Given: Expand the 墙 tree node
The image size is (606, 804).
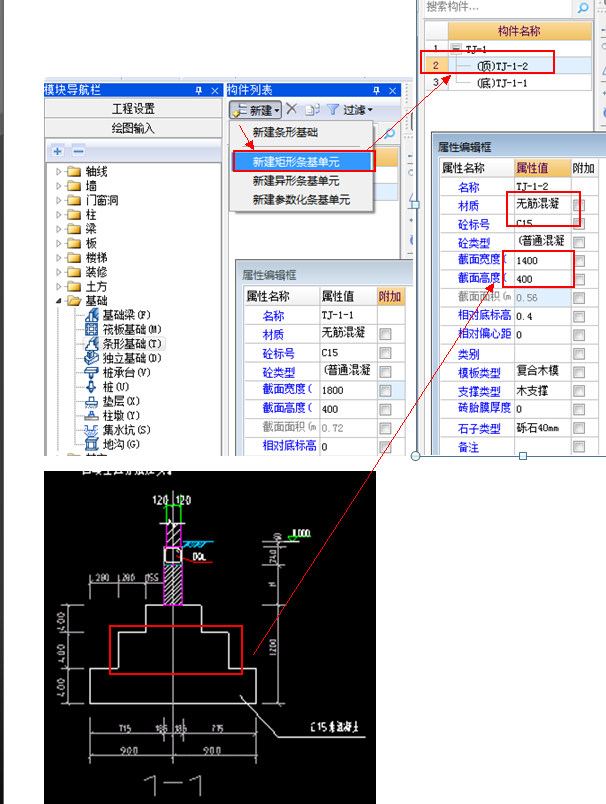Looking at the screenshot, I should pyautogui.click(x=58, y=186).
